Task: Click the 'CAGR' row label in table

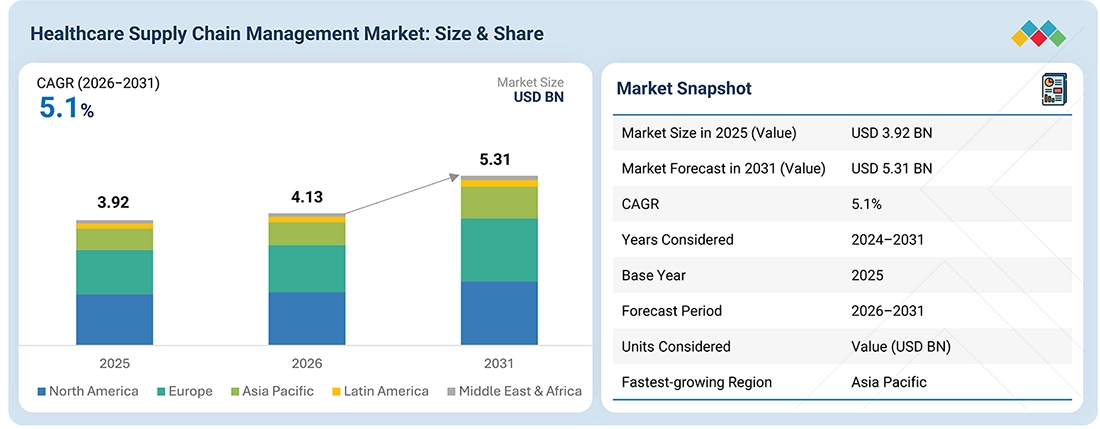Action: [x=639, y=204]
